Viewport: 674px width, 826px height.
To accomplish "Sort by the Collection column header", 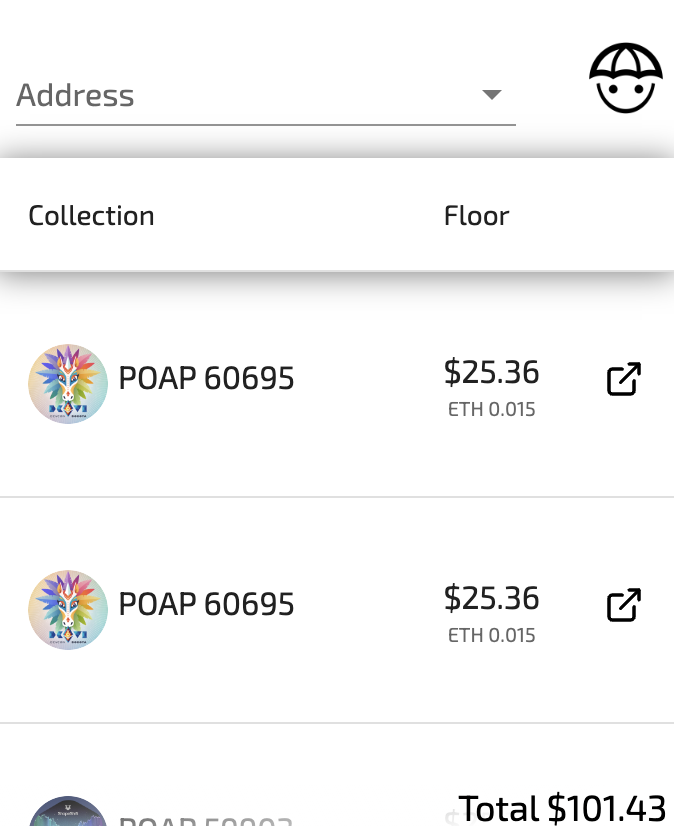I will [91, 216].
